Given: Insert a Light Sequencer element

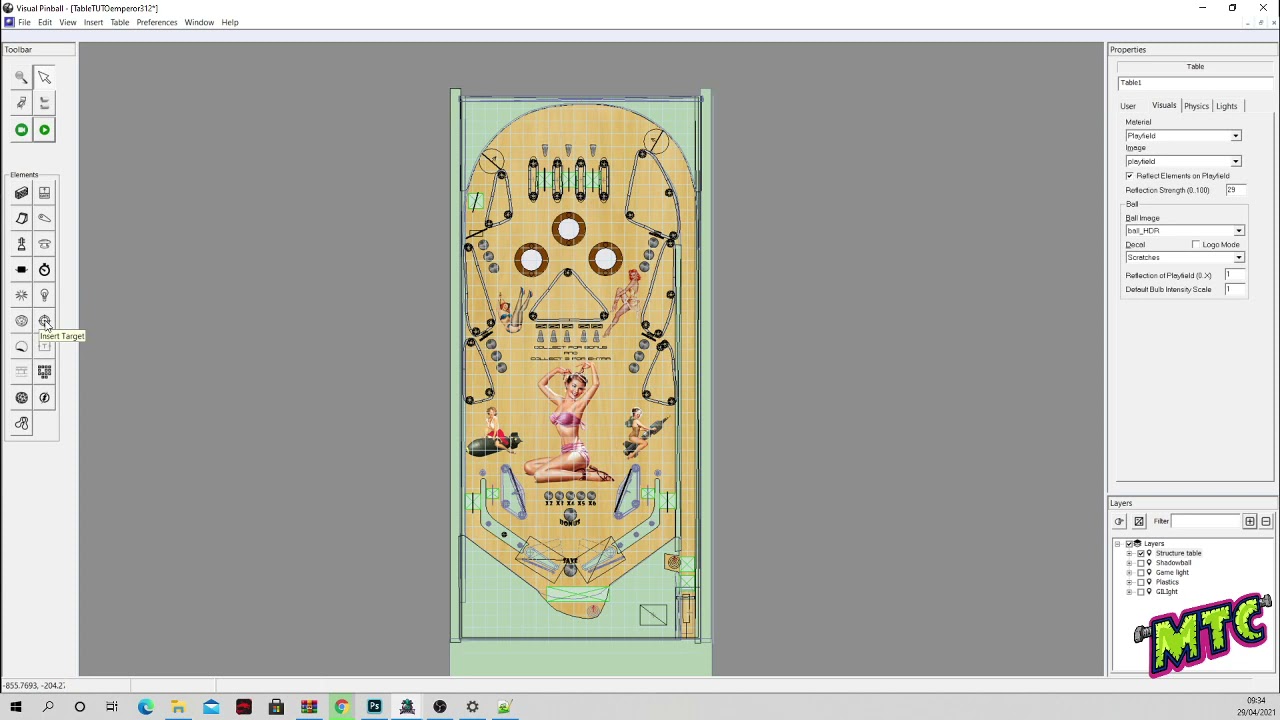Looking at the screenshot, I should coord(44,372).
